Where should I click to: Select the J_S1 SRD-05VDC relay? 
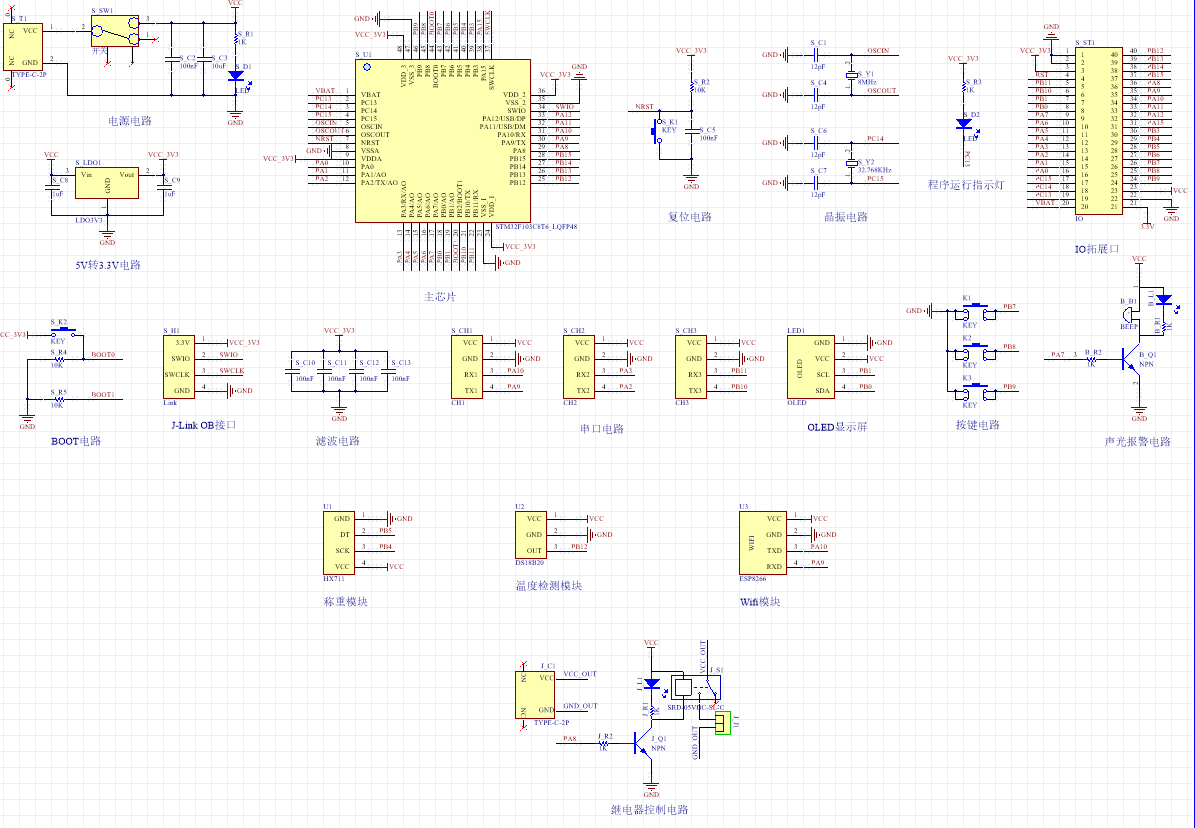click(697, 688)
